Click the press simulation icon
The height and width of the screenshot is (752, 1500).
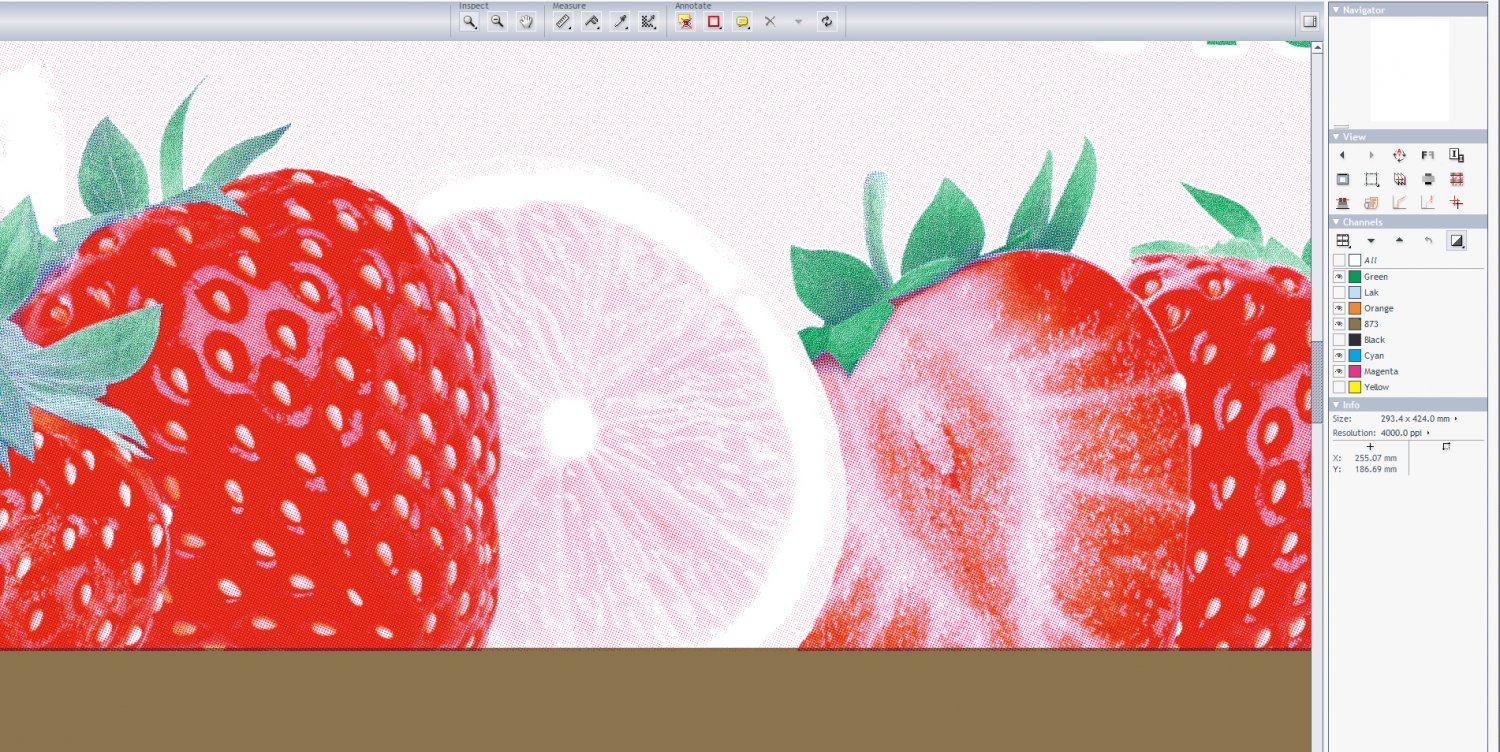[x=1342, y=203]
